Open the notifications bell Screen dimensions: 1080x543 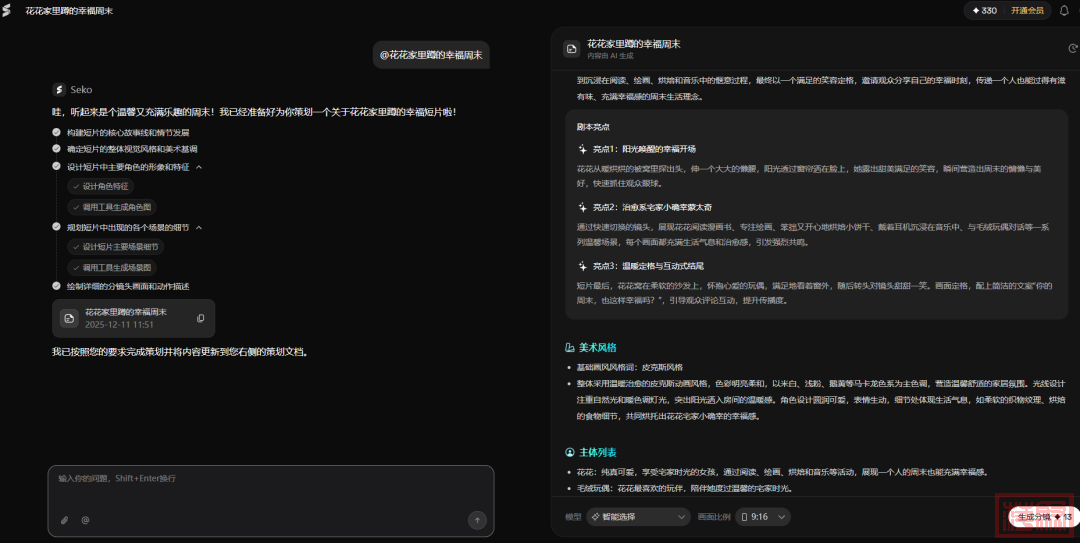pyautogui.click(x=1064, y=11)
